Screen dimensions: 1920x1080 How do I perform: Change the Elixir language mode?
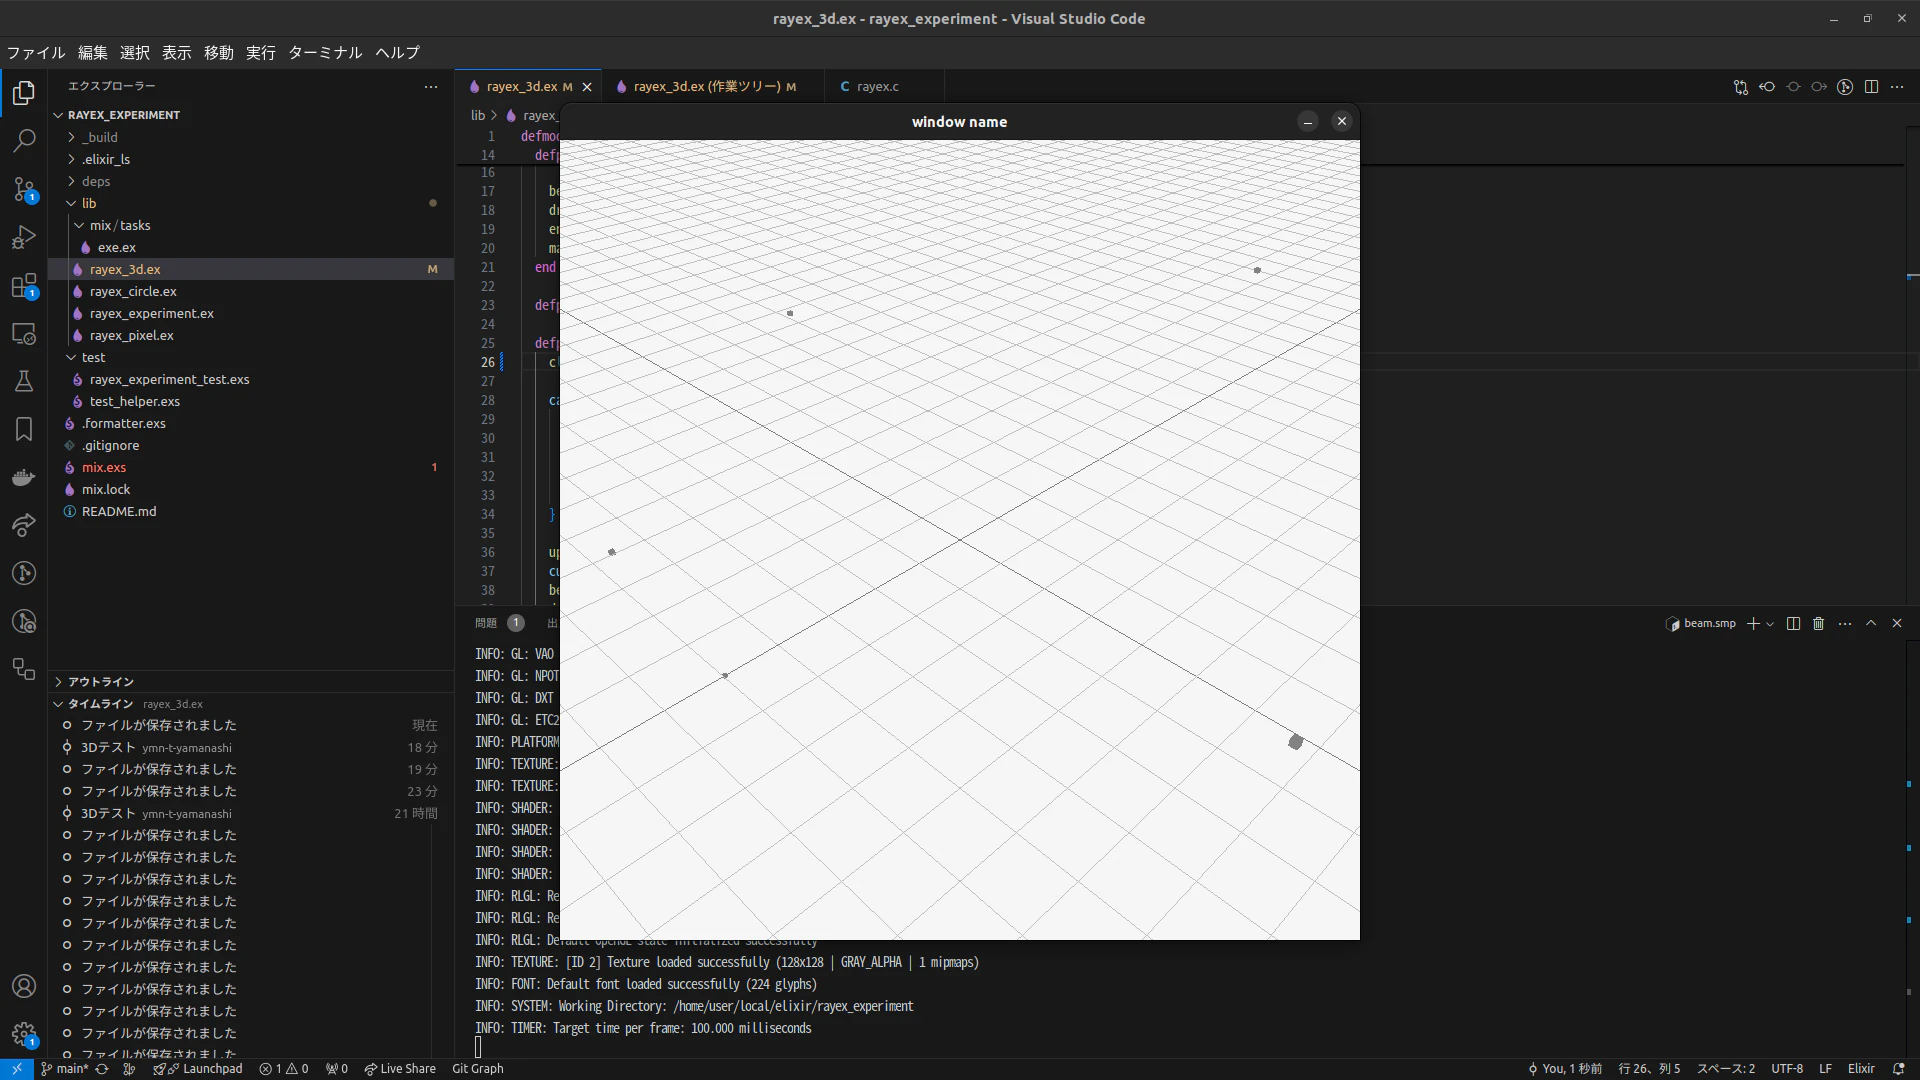pos(1861,1069)
